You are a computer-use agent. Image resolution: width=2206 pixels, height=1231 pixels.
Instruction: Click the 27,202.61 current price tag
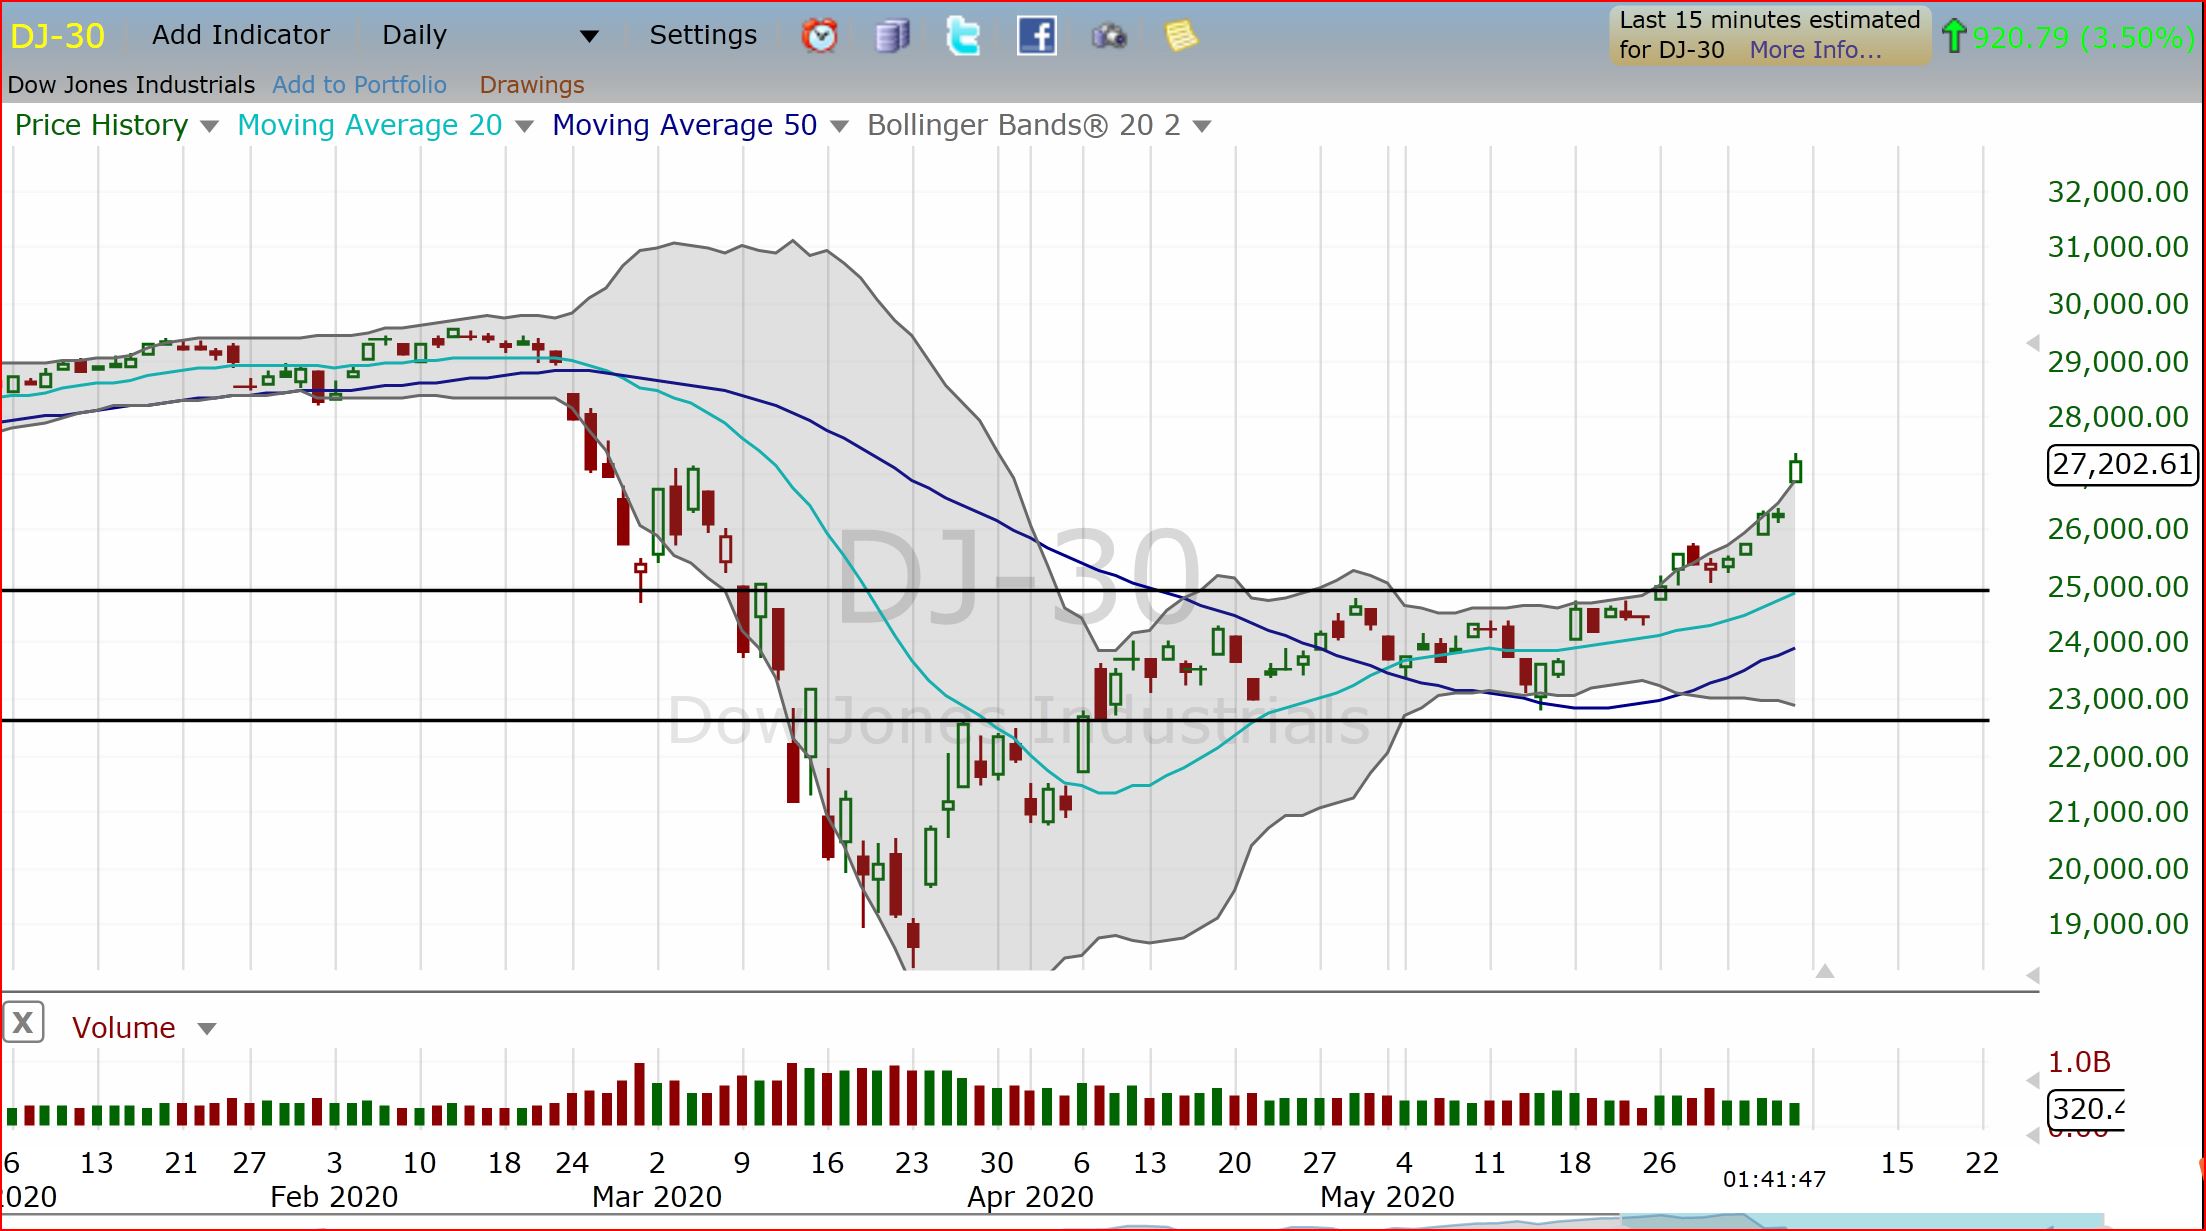2122,464
